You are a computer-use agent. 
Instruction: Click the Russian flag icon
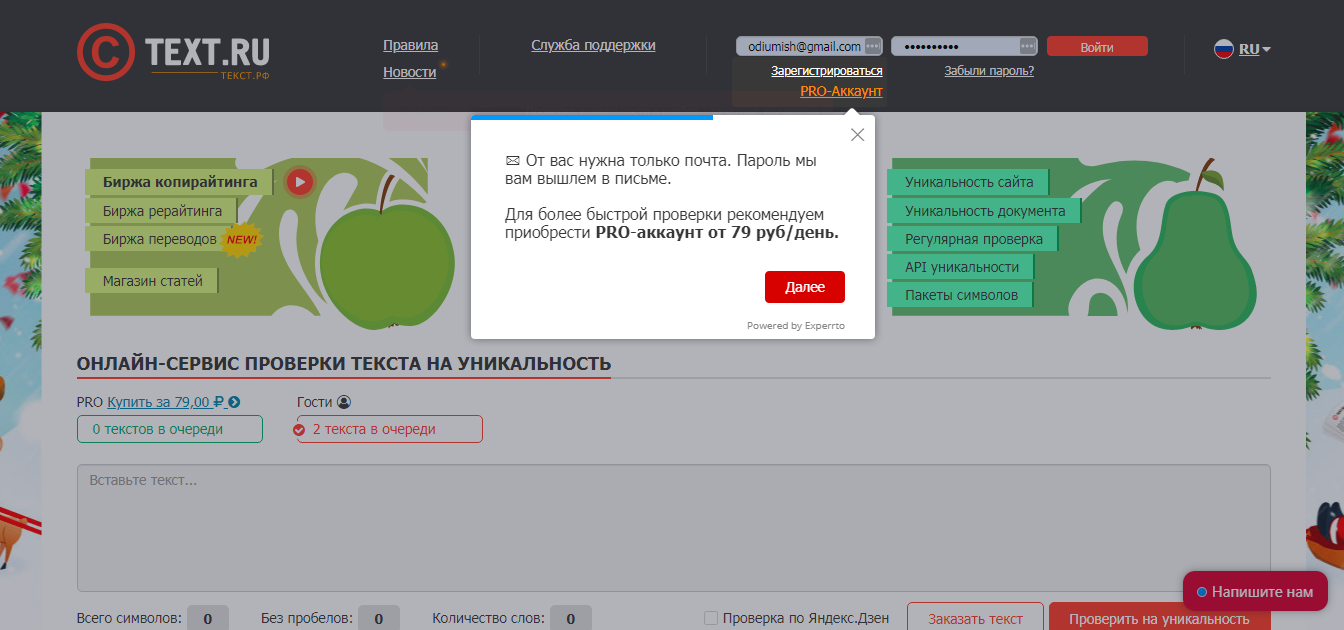click(x=1223, y=49)
